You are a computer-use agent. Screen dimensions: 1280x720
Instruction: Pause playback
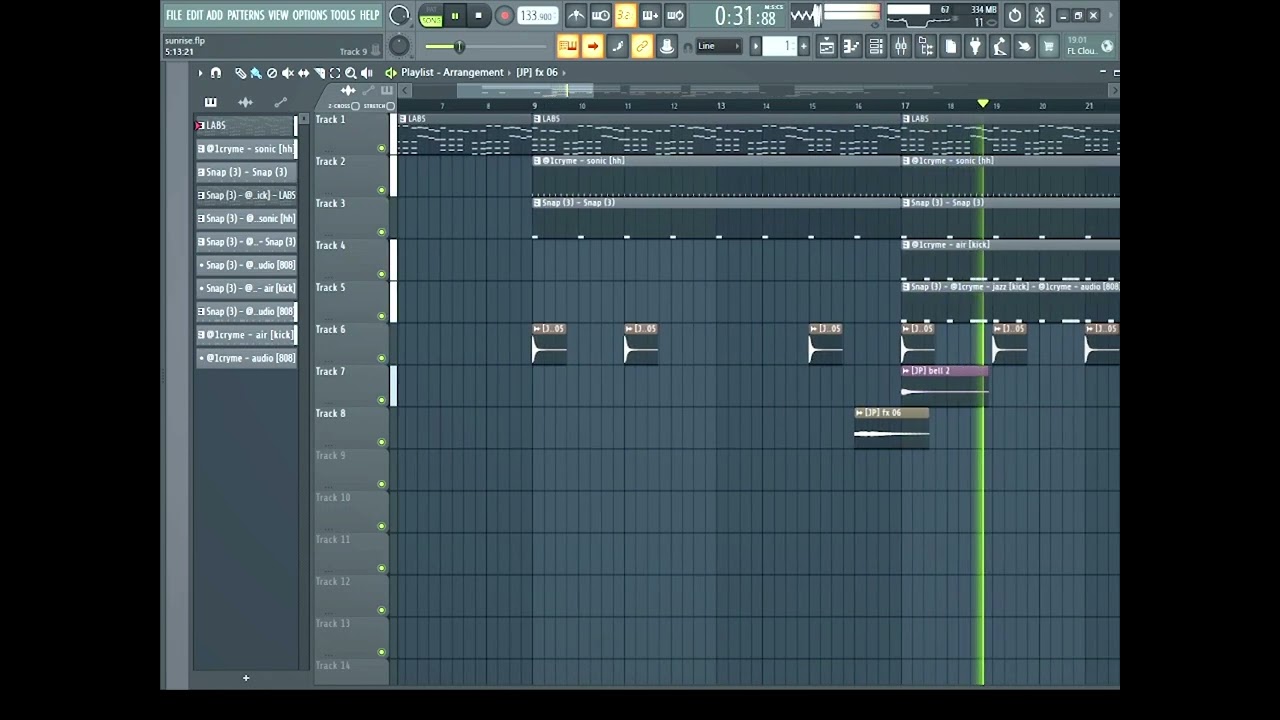click(x=455, y=15)
